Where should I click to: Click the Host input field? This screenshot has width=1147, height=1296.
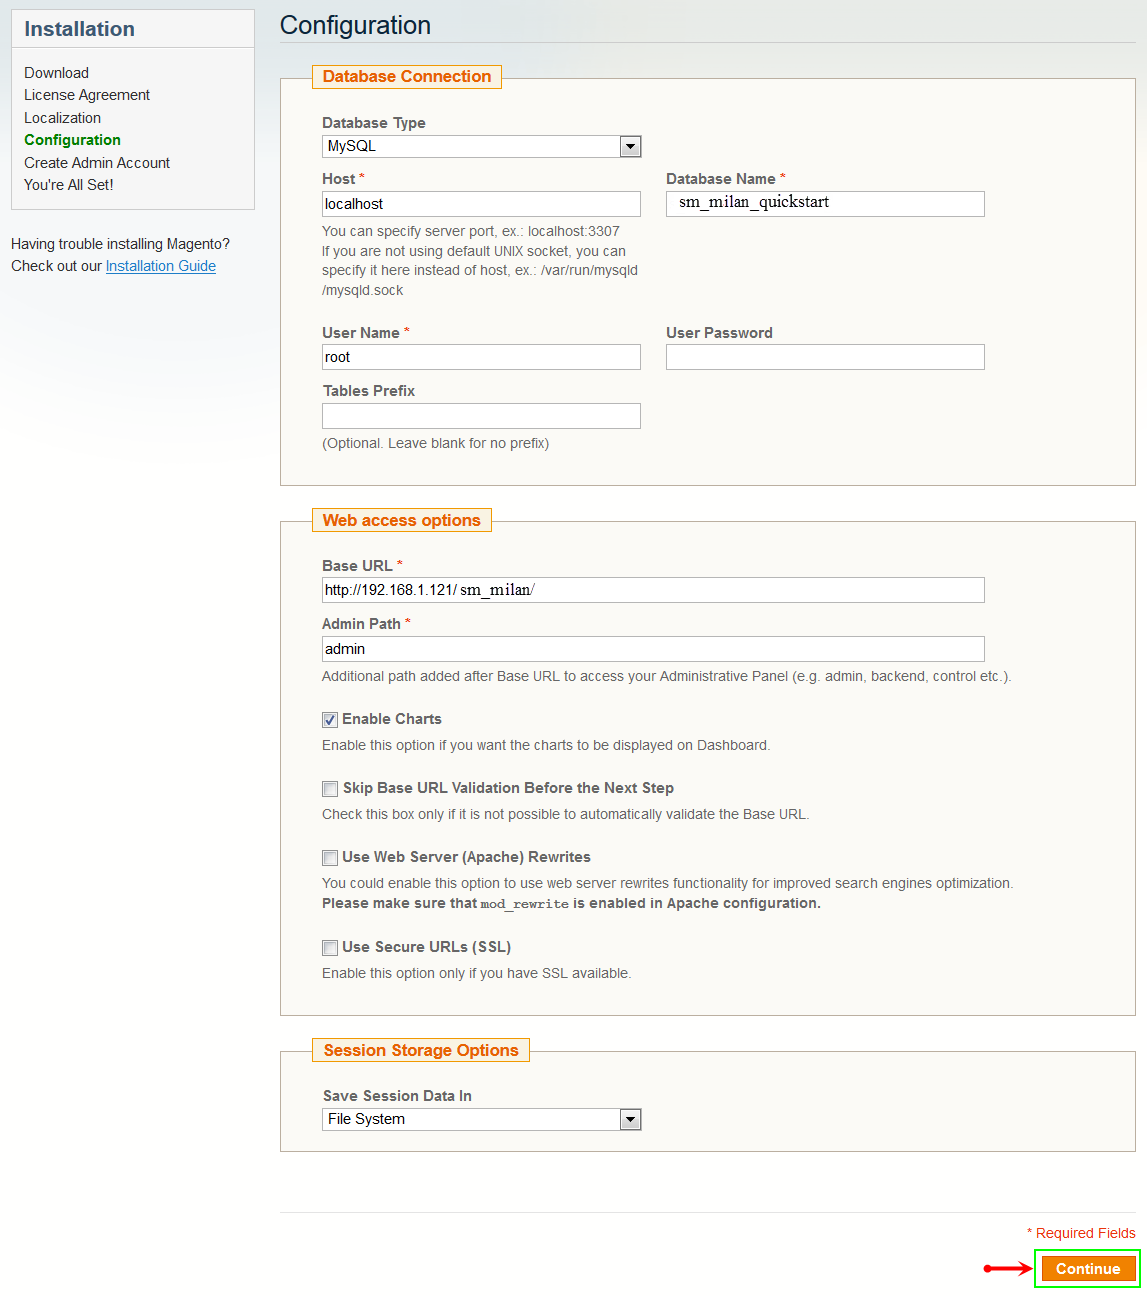pyautogui.click(x=481, y=204)
